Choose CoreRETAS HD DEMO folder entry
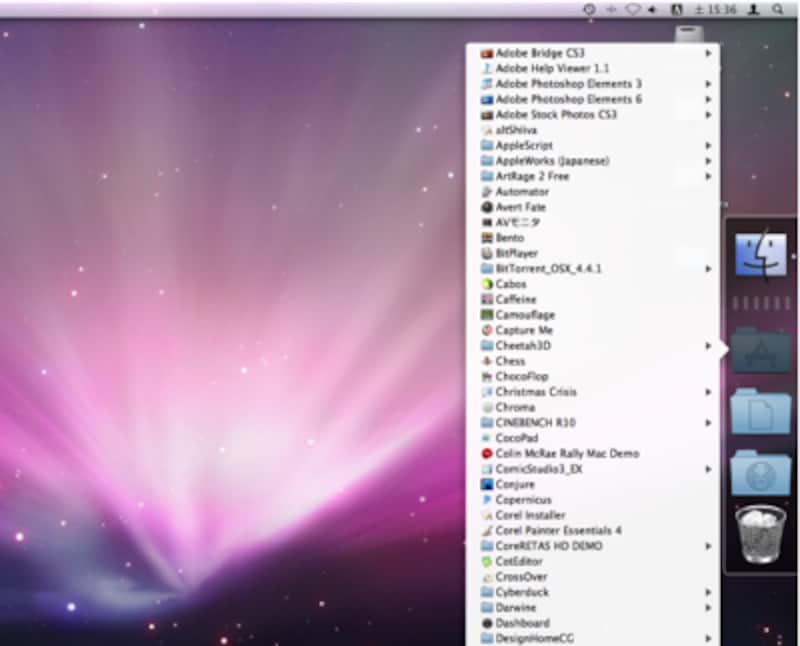 (593, 546)
